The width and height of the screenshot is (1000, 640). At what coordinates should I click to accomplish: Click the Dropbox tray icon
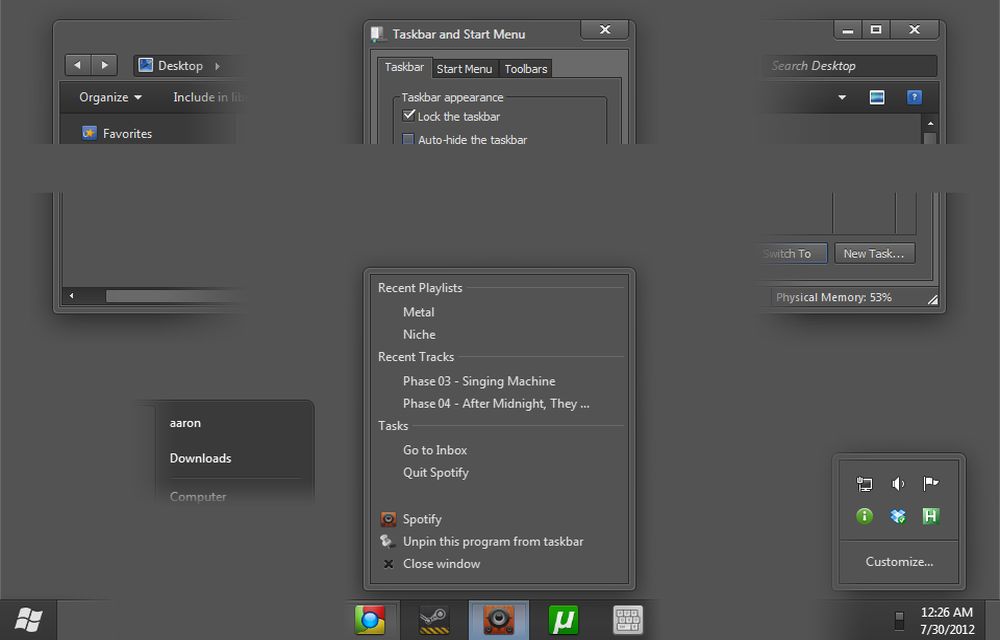pos(898,516)
